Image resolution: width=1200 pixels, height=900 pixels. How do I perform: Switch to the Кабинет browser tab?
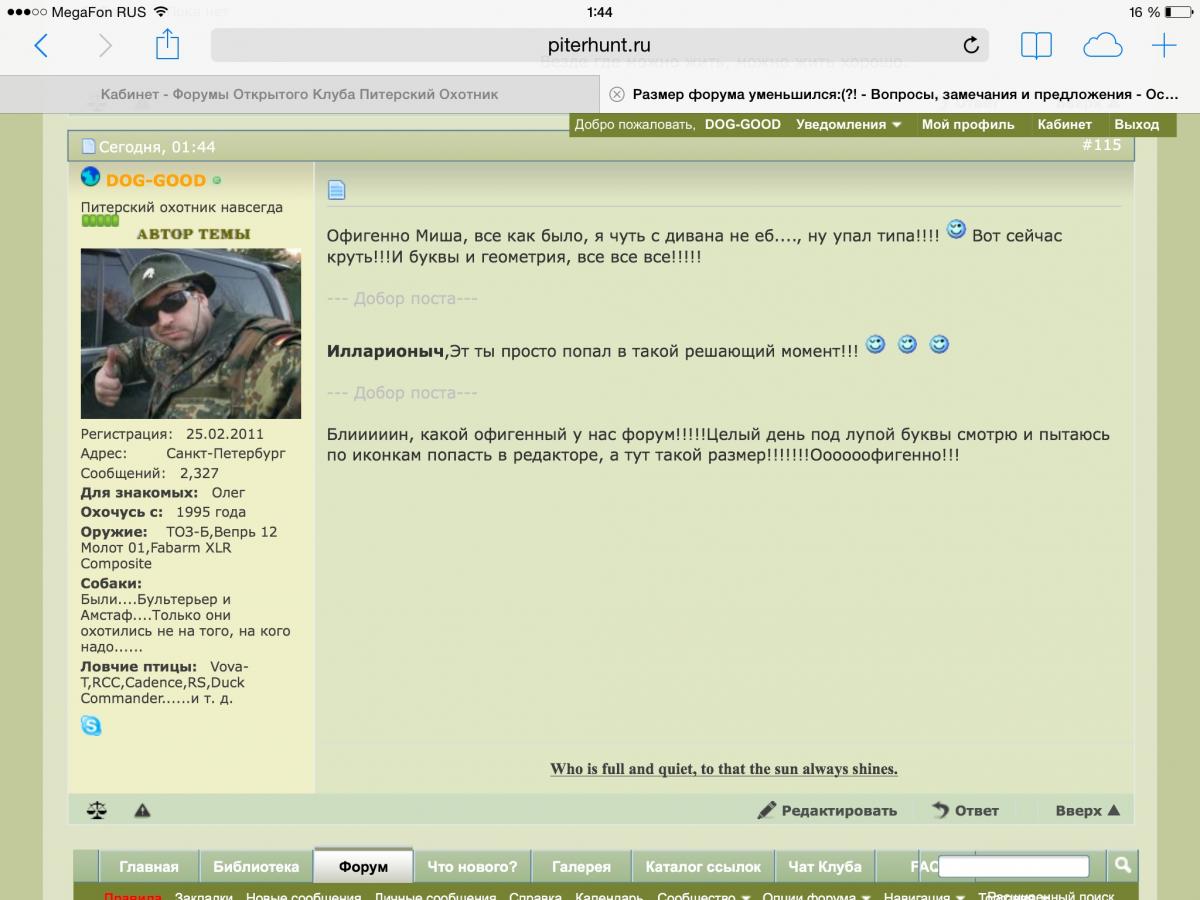(299, 94)
